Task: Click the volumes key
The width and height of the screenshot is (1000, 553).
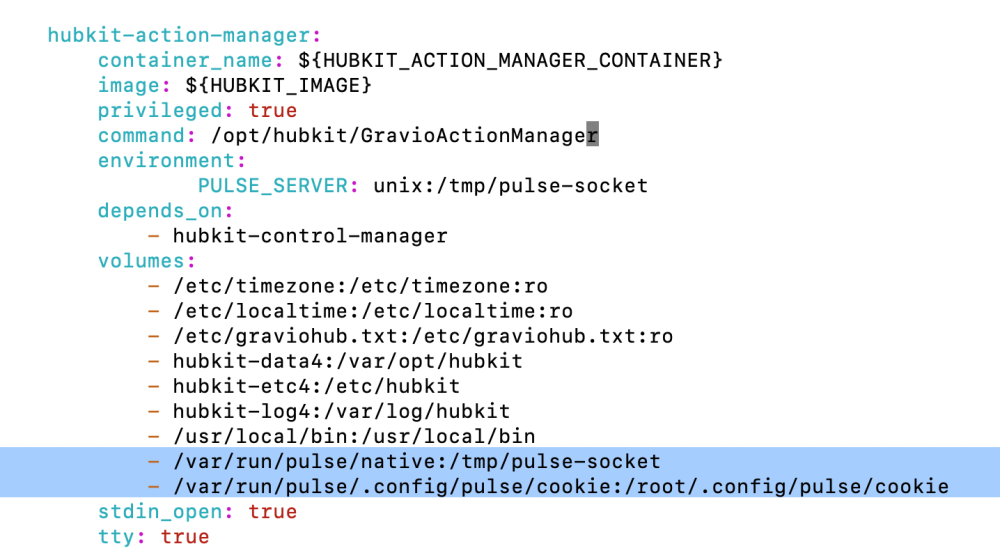Action: click(140, 261)
